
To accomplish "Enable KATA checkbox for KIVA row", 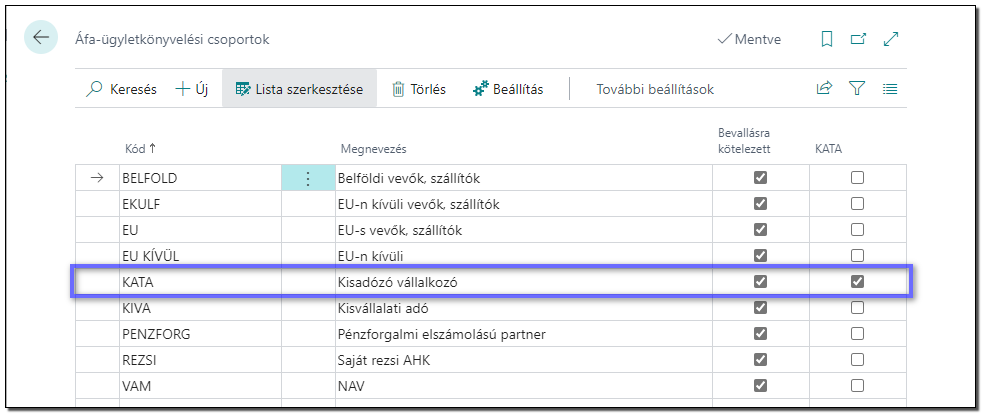I will [x=857, y=308].
